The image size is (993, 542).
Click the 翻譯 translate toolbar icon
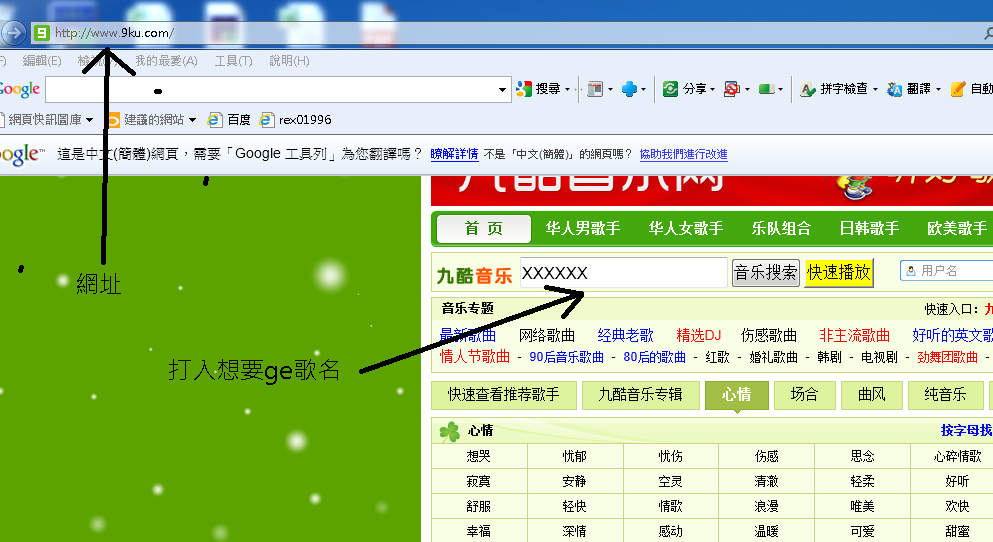[x=894, y=89]
